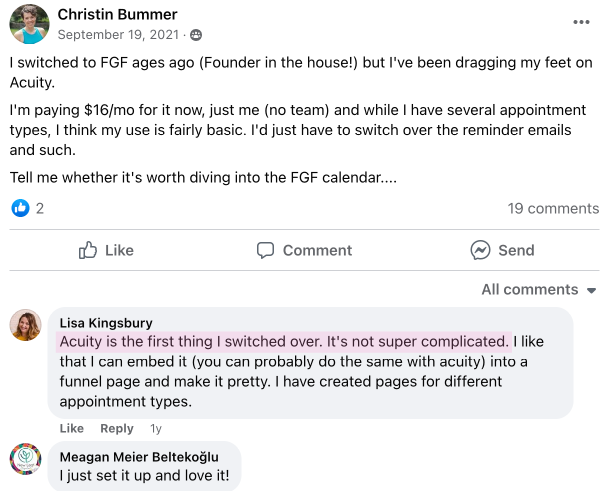Viewport: 610px width, 493px height.
Task: Click the Lisa Kingsbury commenter name
Action: pos(108,323)
